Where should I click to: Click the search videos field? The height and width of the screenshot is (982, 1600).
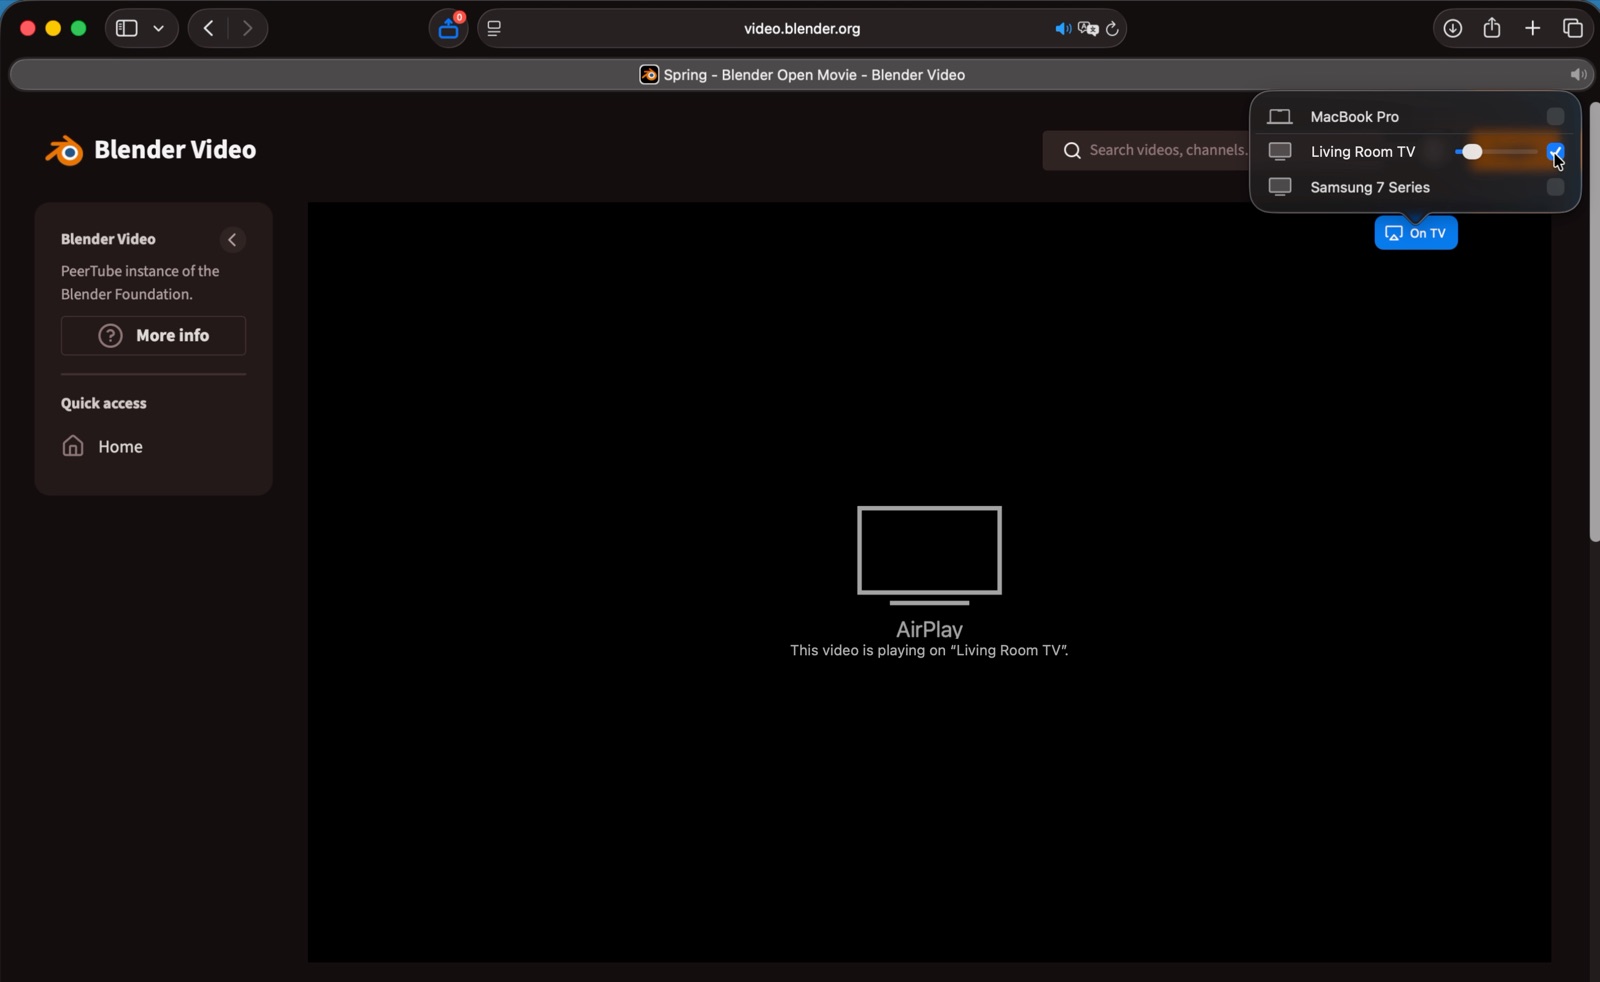pos(1167,150)
